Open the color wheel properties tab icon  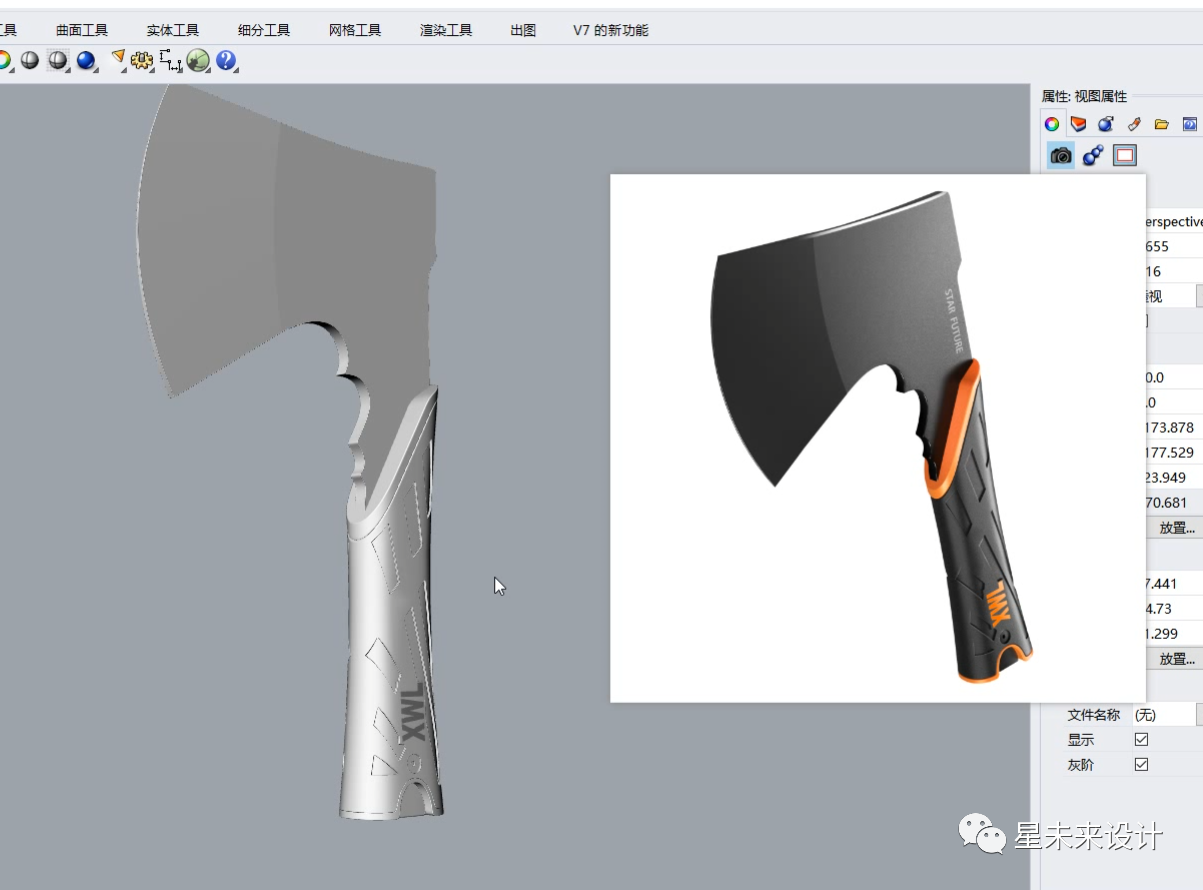point(1052,124)
